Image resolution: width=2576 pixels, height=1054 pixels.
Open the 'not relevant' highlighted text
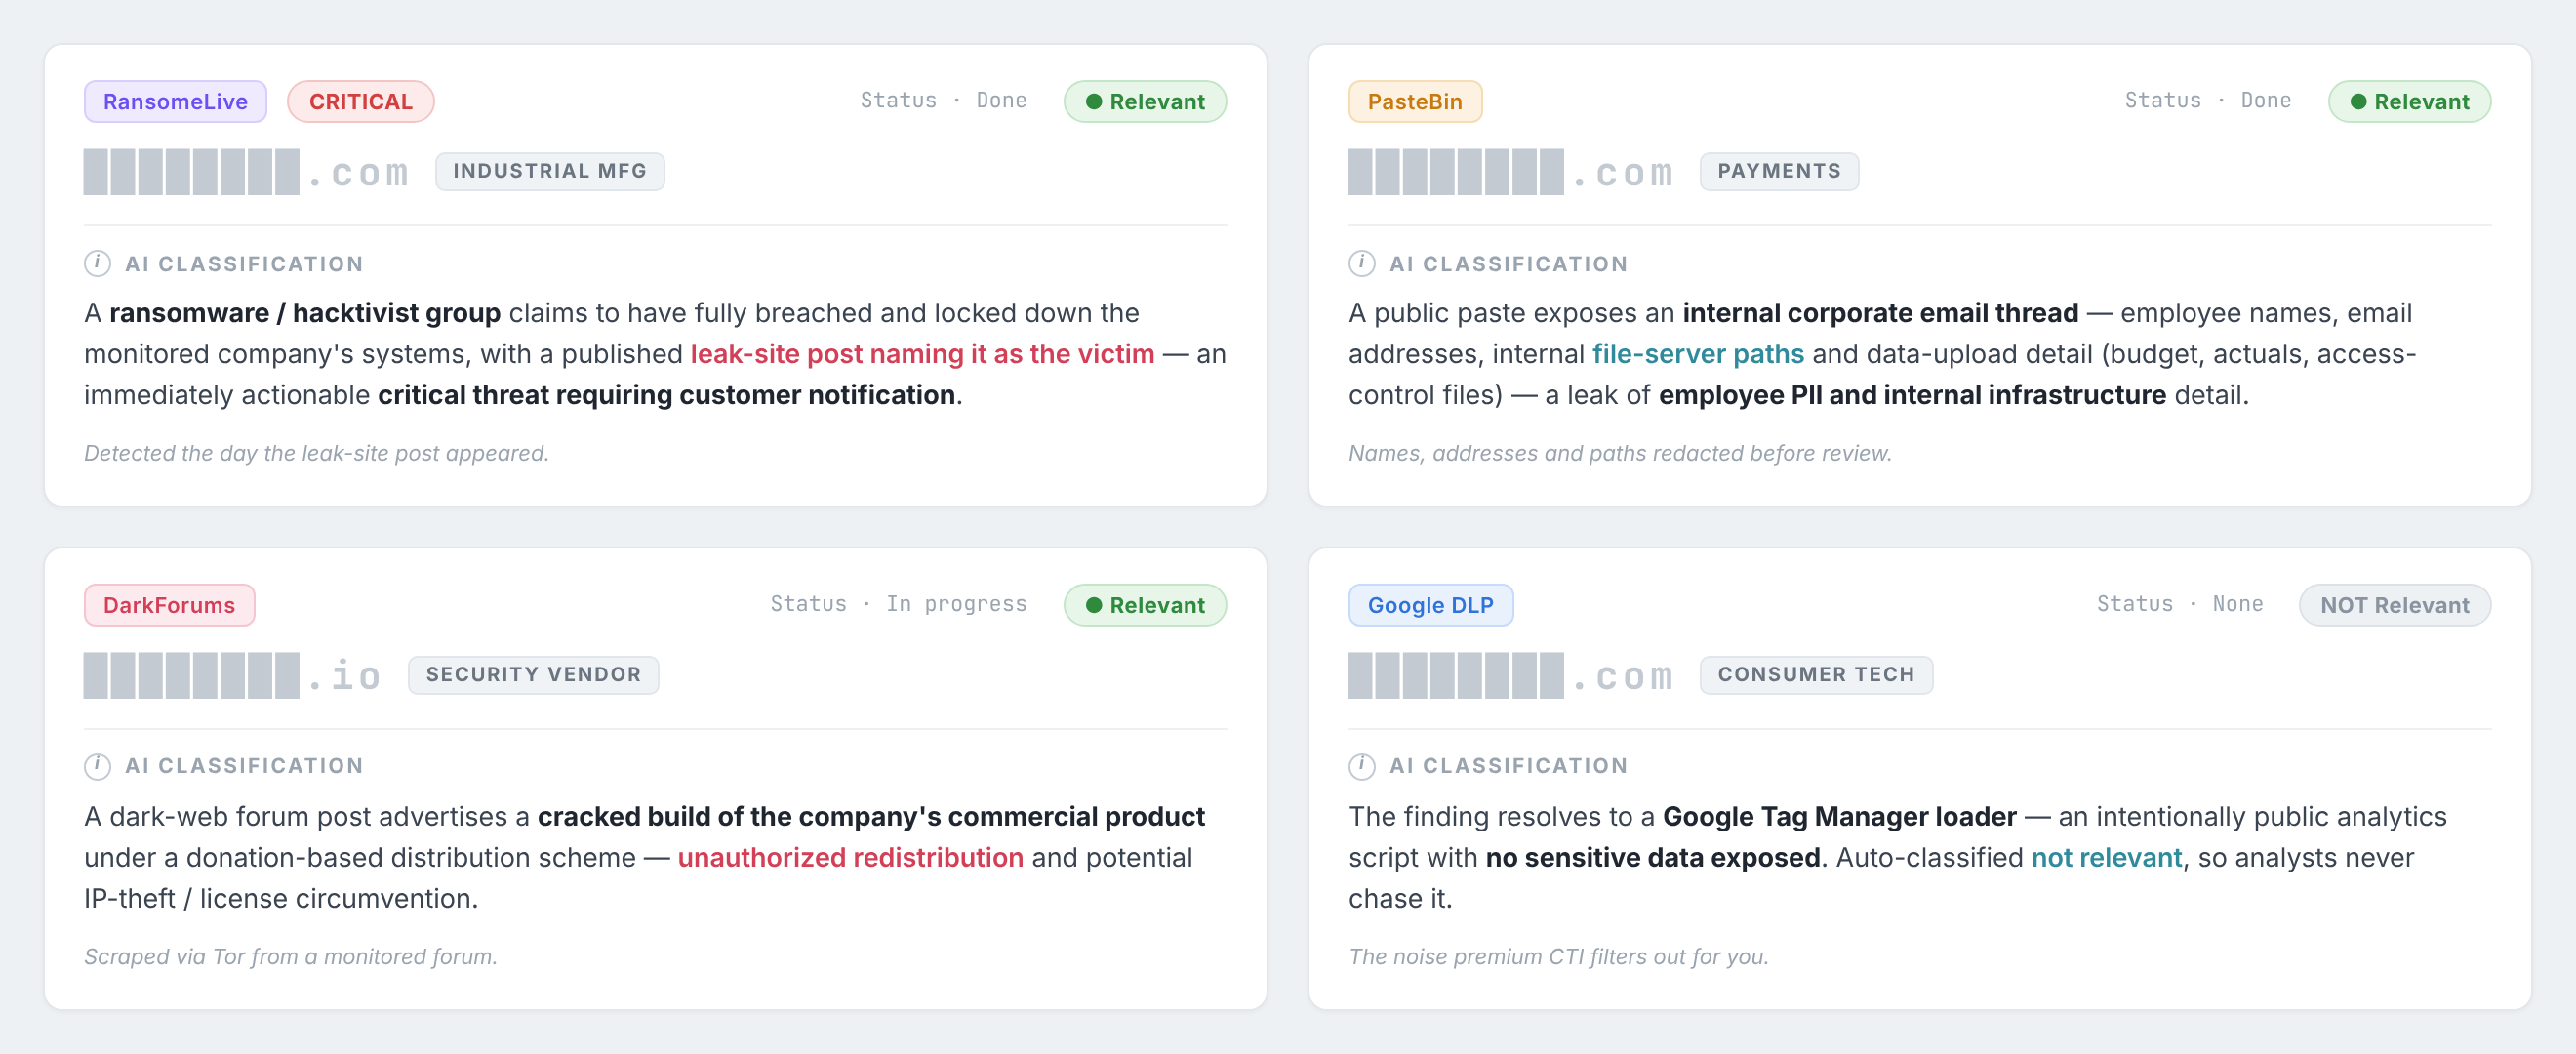pyautogui.click(x=2106, y=858)
